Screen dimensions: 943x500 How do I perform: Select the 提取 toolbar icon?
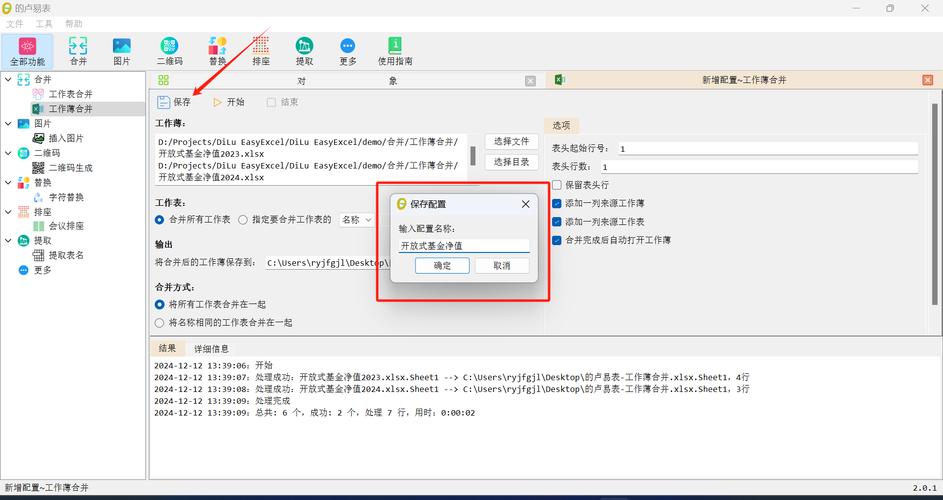(304, 51)
